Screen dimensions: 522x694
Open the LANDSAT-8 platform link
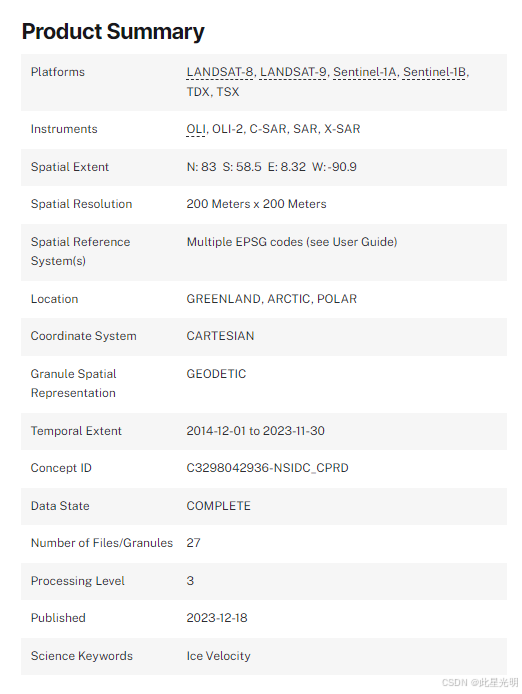coord(220,72)
